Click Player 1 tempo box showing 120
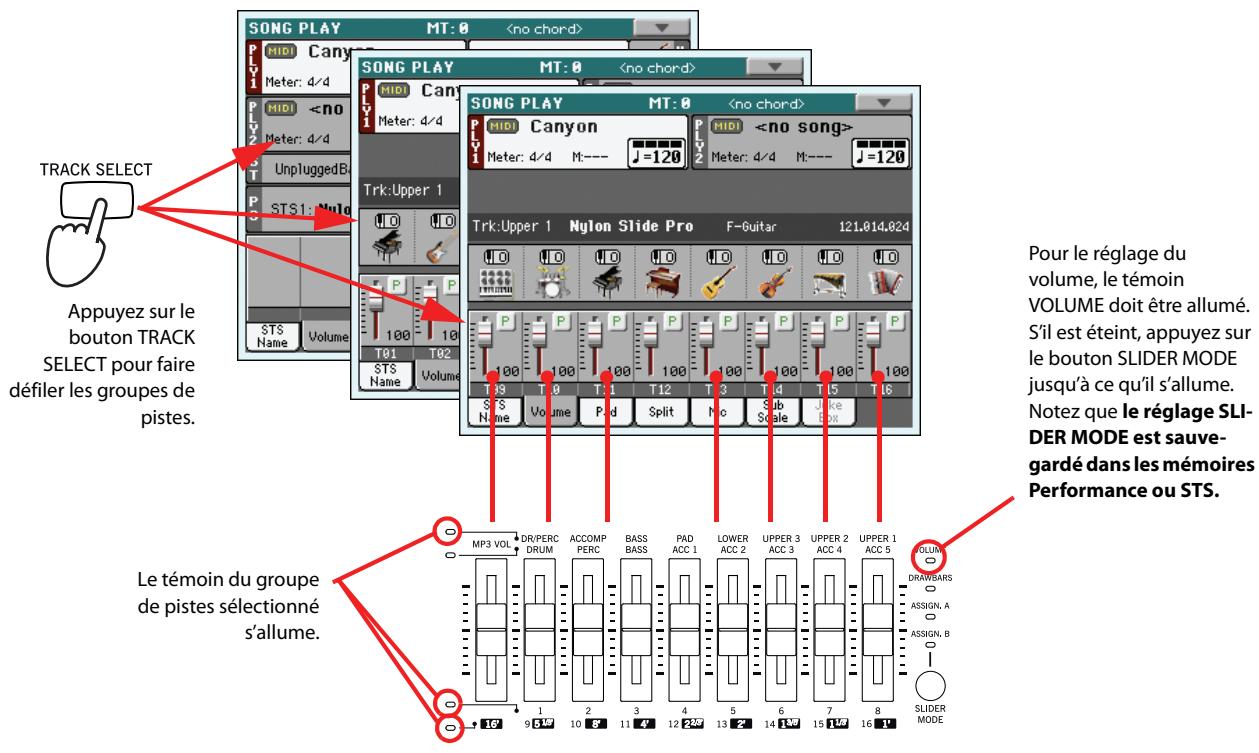Screen dimensions: 1259x753 click(658, 151)
